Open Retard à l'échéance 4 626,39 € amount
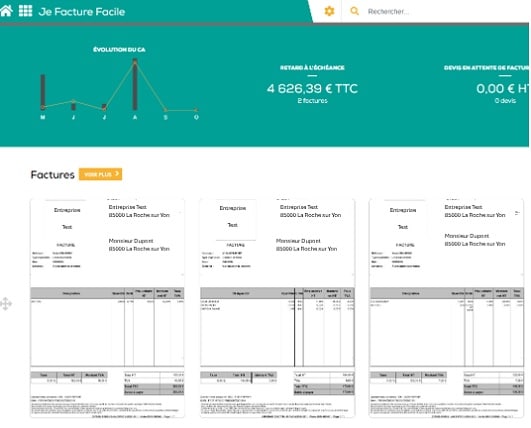531x428 pixels. tap(312, 89)
